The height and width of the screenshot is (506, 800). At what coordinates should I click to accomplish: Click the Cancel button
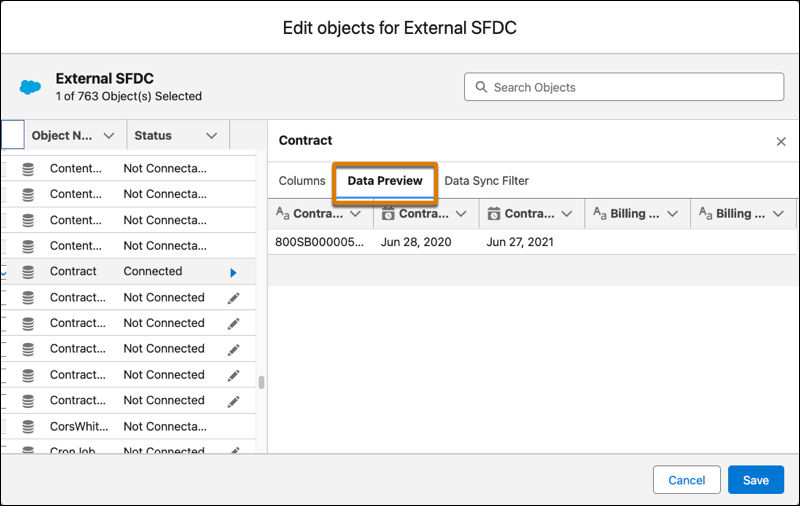(x=687, y=479)
